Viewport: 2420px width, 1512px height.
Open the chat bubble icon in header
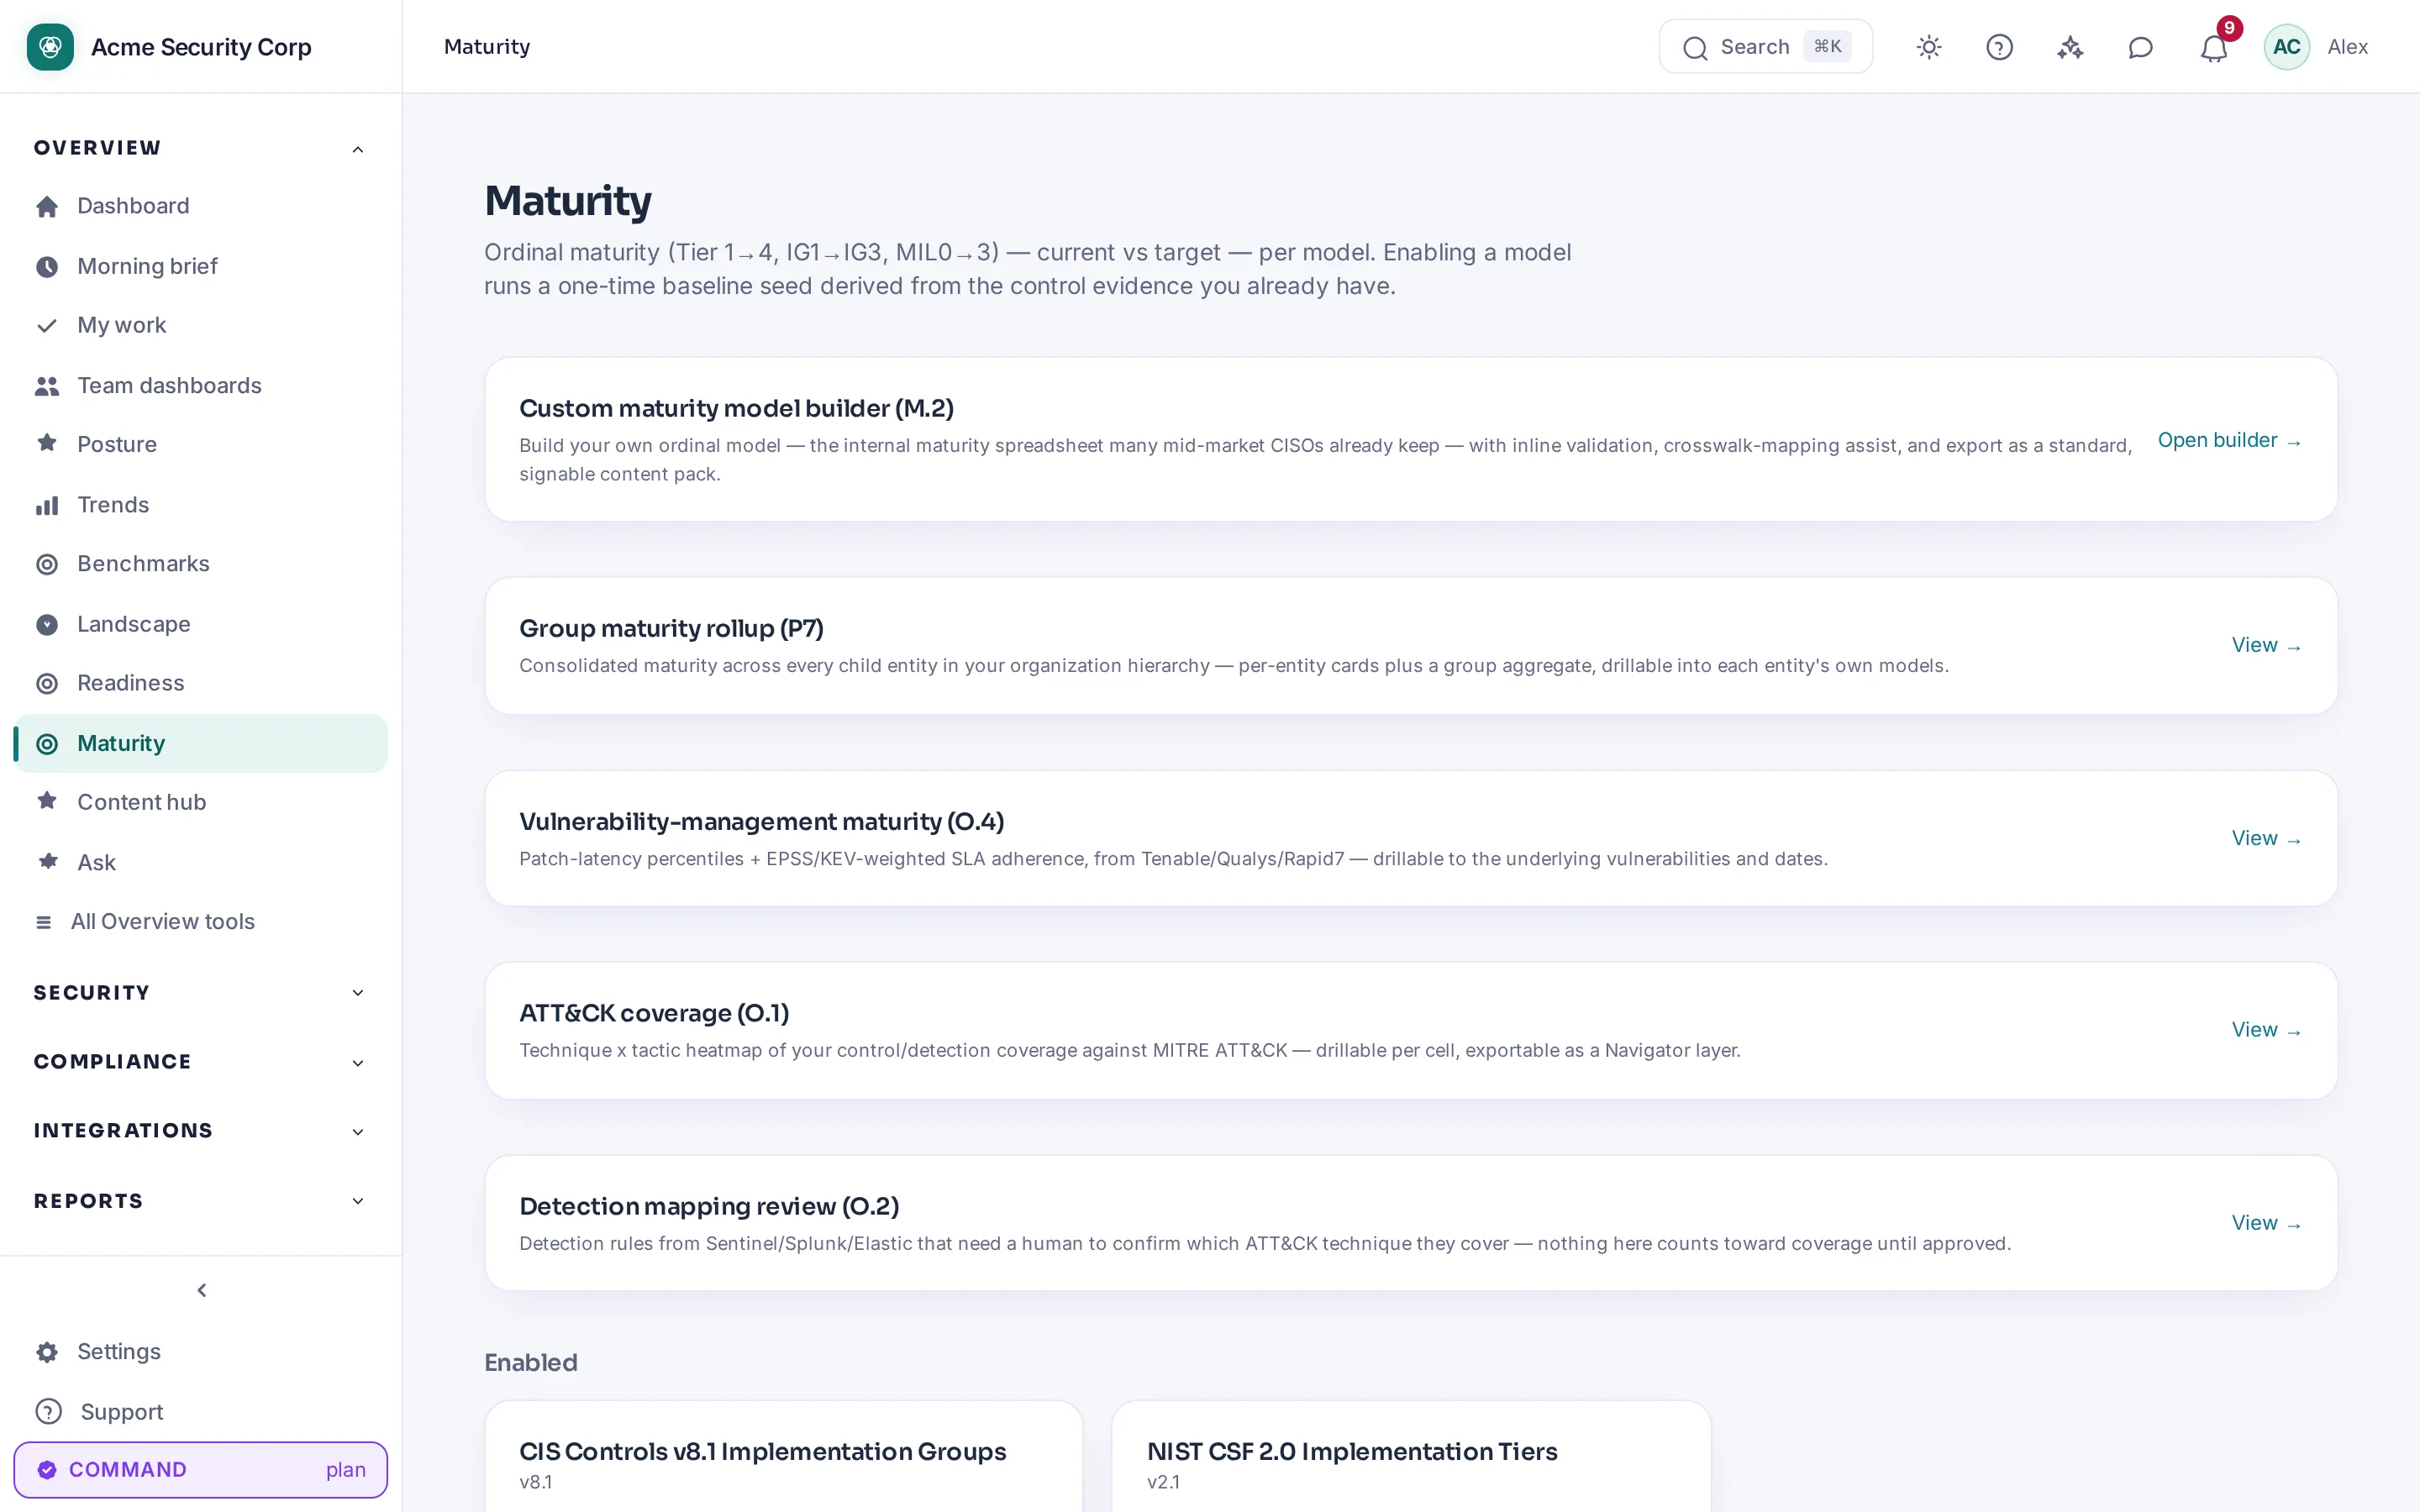(2140, 47)
